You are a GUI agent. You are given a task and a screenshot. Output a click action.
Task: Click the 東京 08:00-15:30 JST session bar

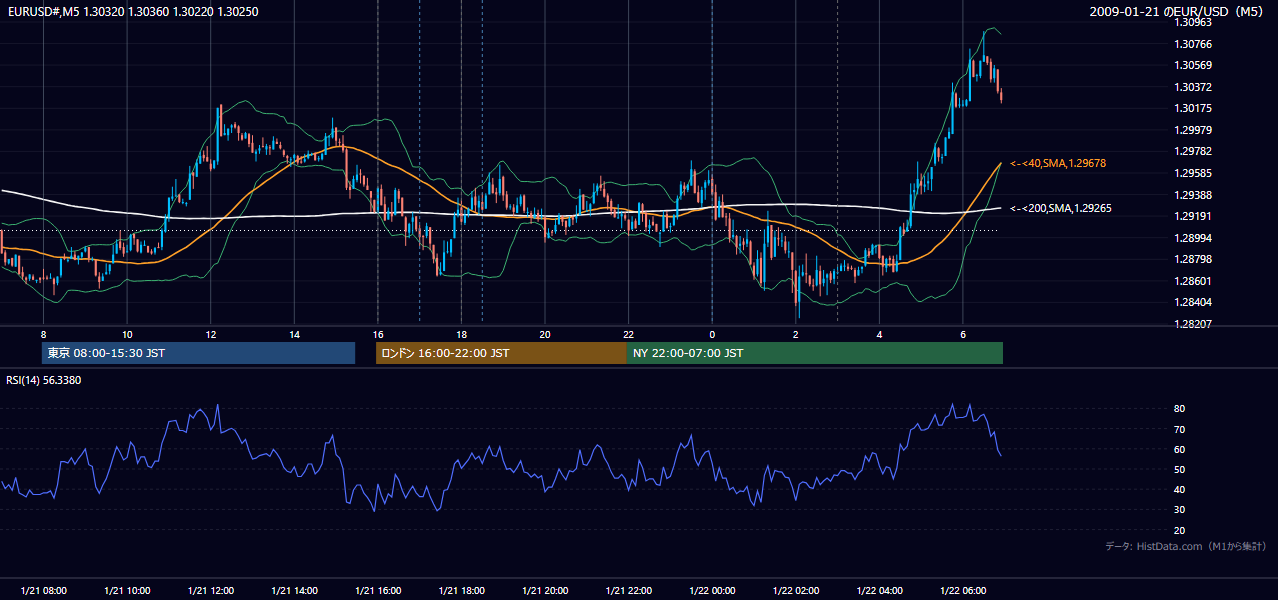pyautogui.click(x=198, y=353)
